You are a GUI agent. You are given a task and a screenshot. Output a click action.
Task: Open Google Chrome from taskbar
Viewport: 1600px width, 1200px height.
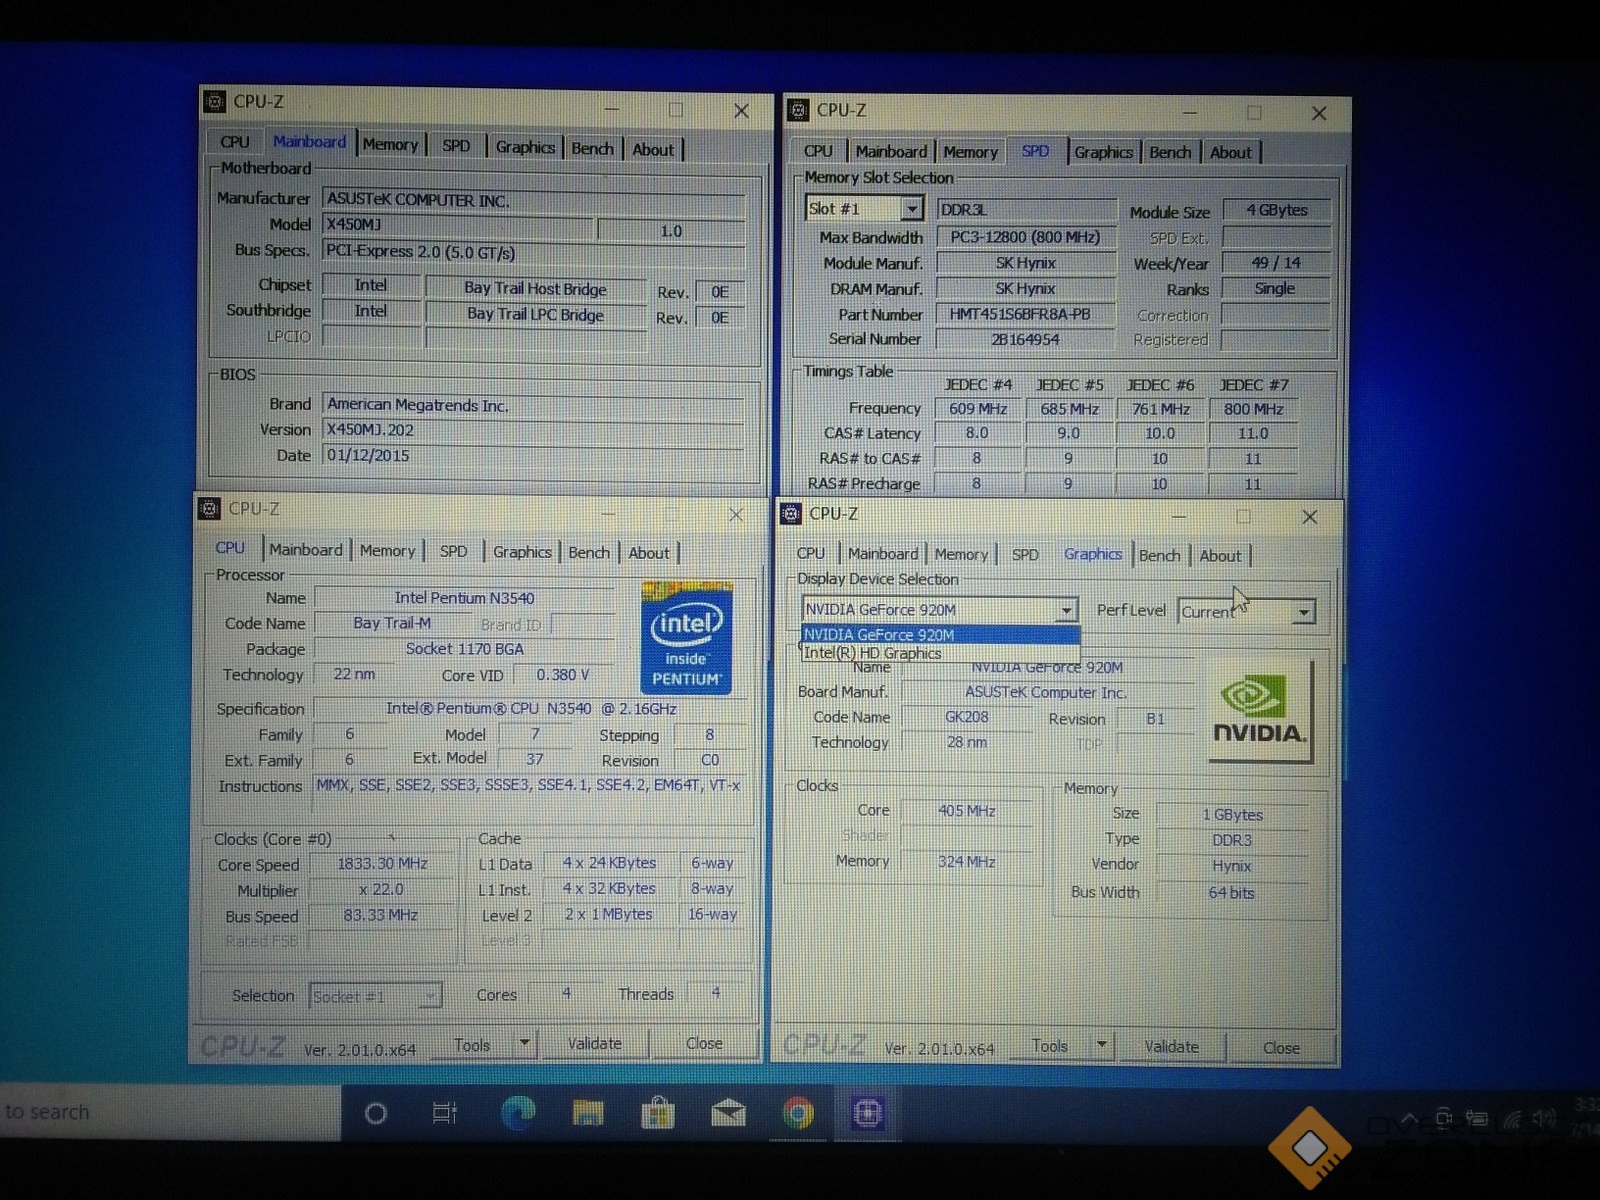[x=798, y=1113]
